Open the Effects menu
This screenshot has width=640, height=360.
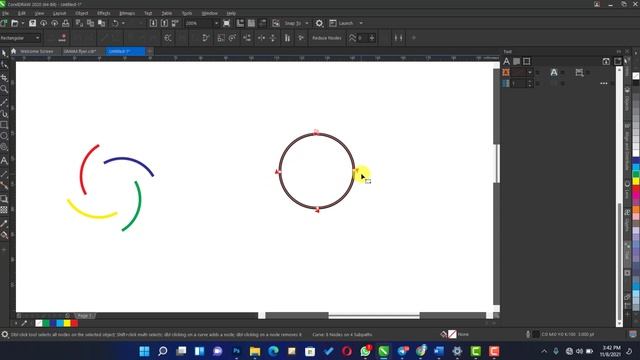(x=104, y=13)
